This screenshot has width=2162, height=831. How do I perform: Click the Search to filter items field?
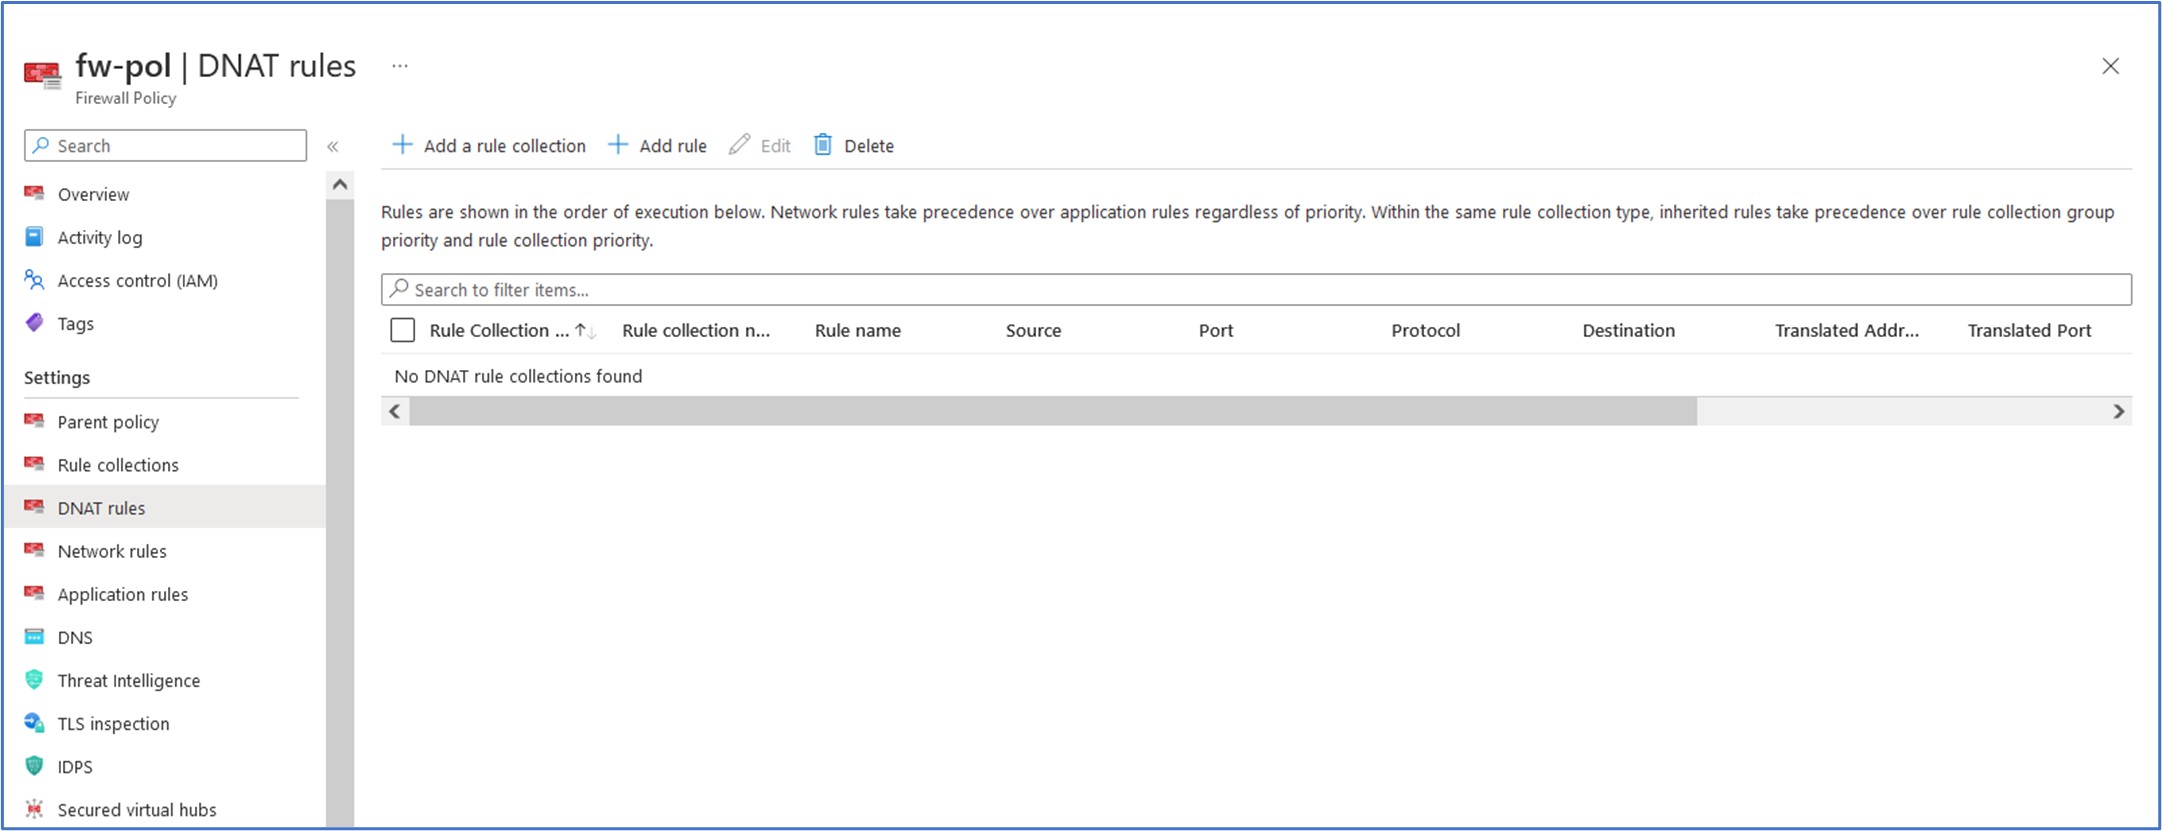1255,290
